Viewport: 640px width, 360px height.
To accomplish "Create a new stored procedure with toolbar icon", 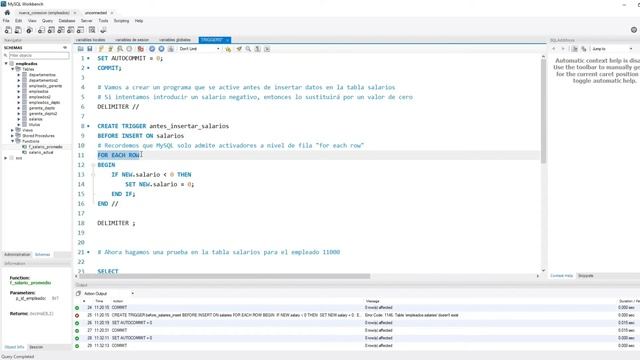I will 71,30.
